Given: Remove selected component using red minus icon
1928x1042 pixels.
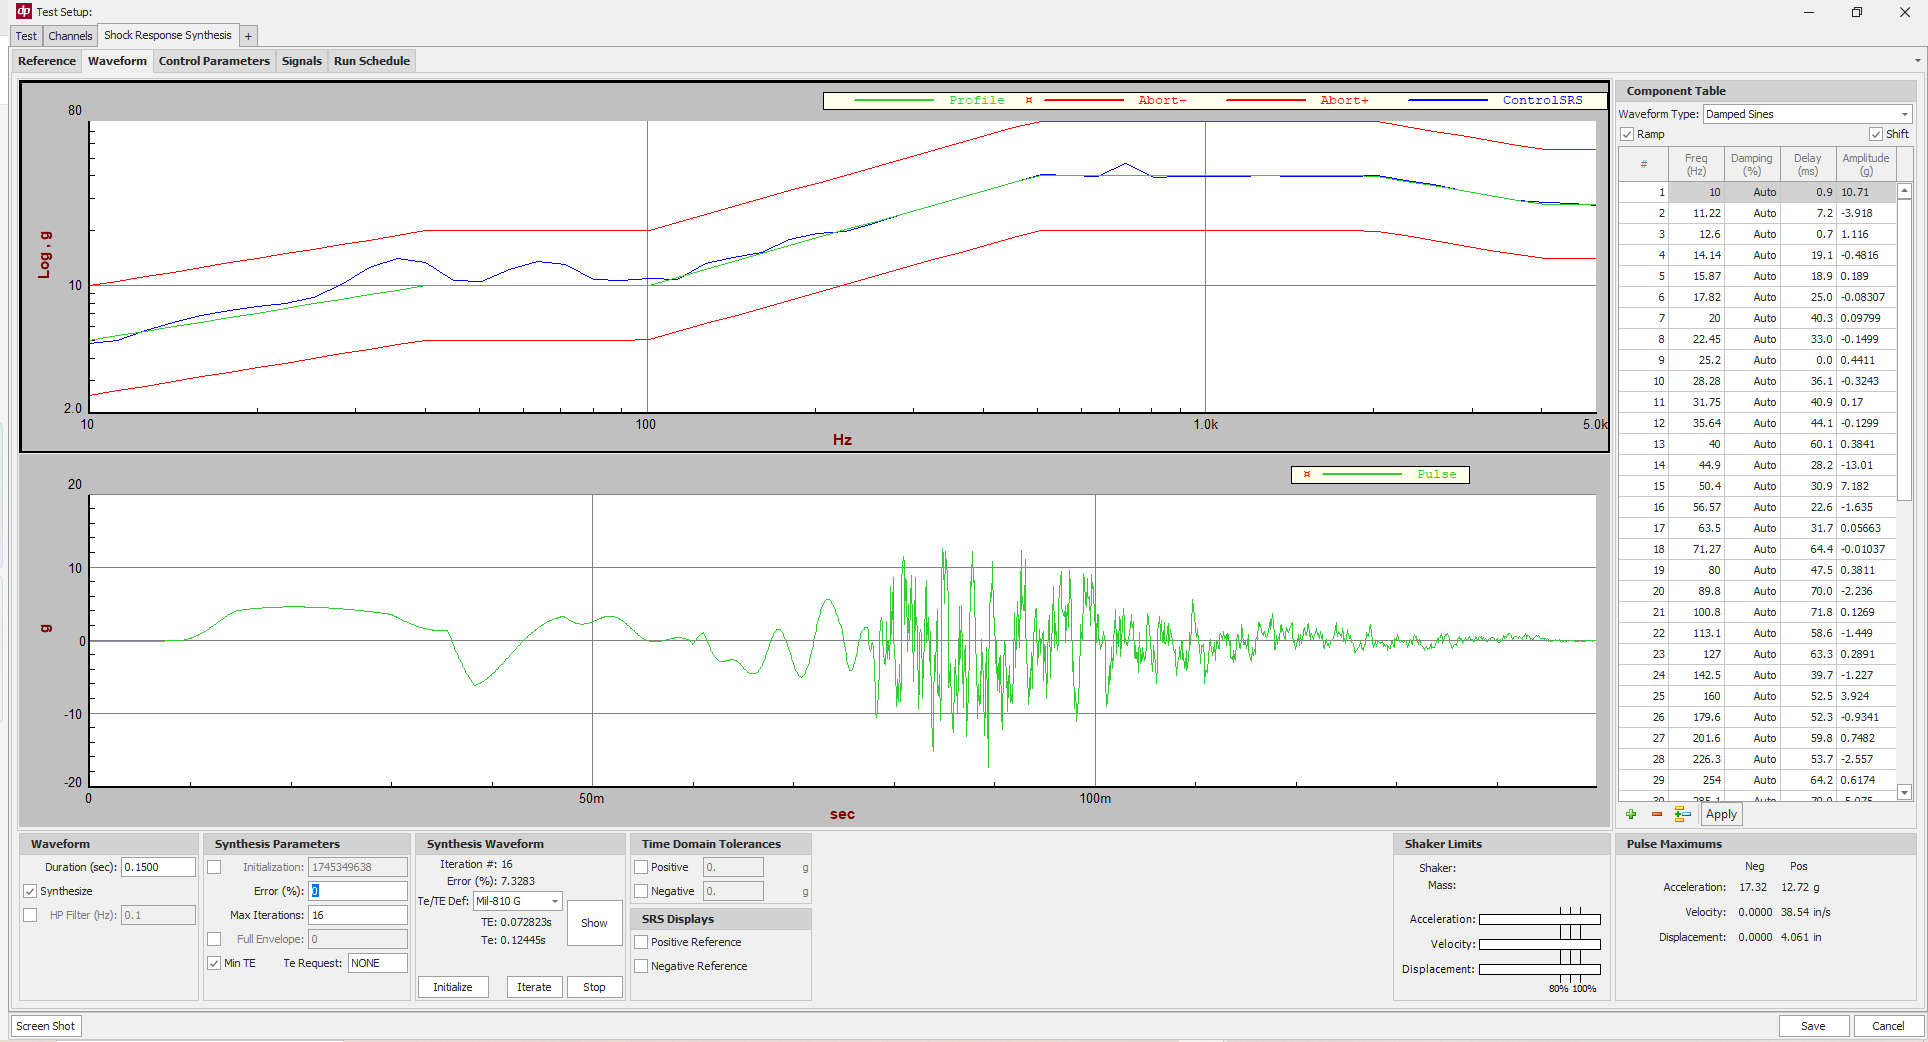Looking at the screenshot, I should 1656,814.
